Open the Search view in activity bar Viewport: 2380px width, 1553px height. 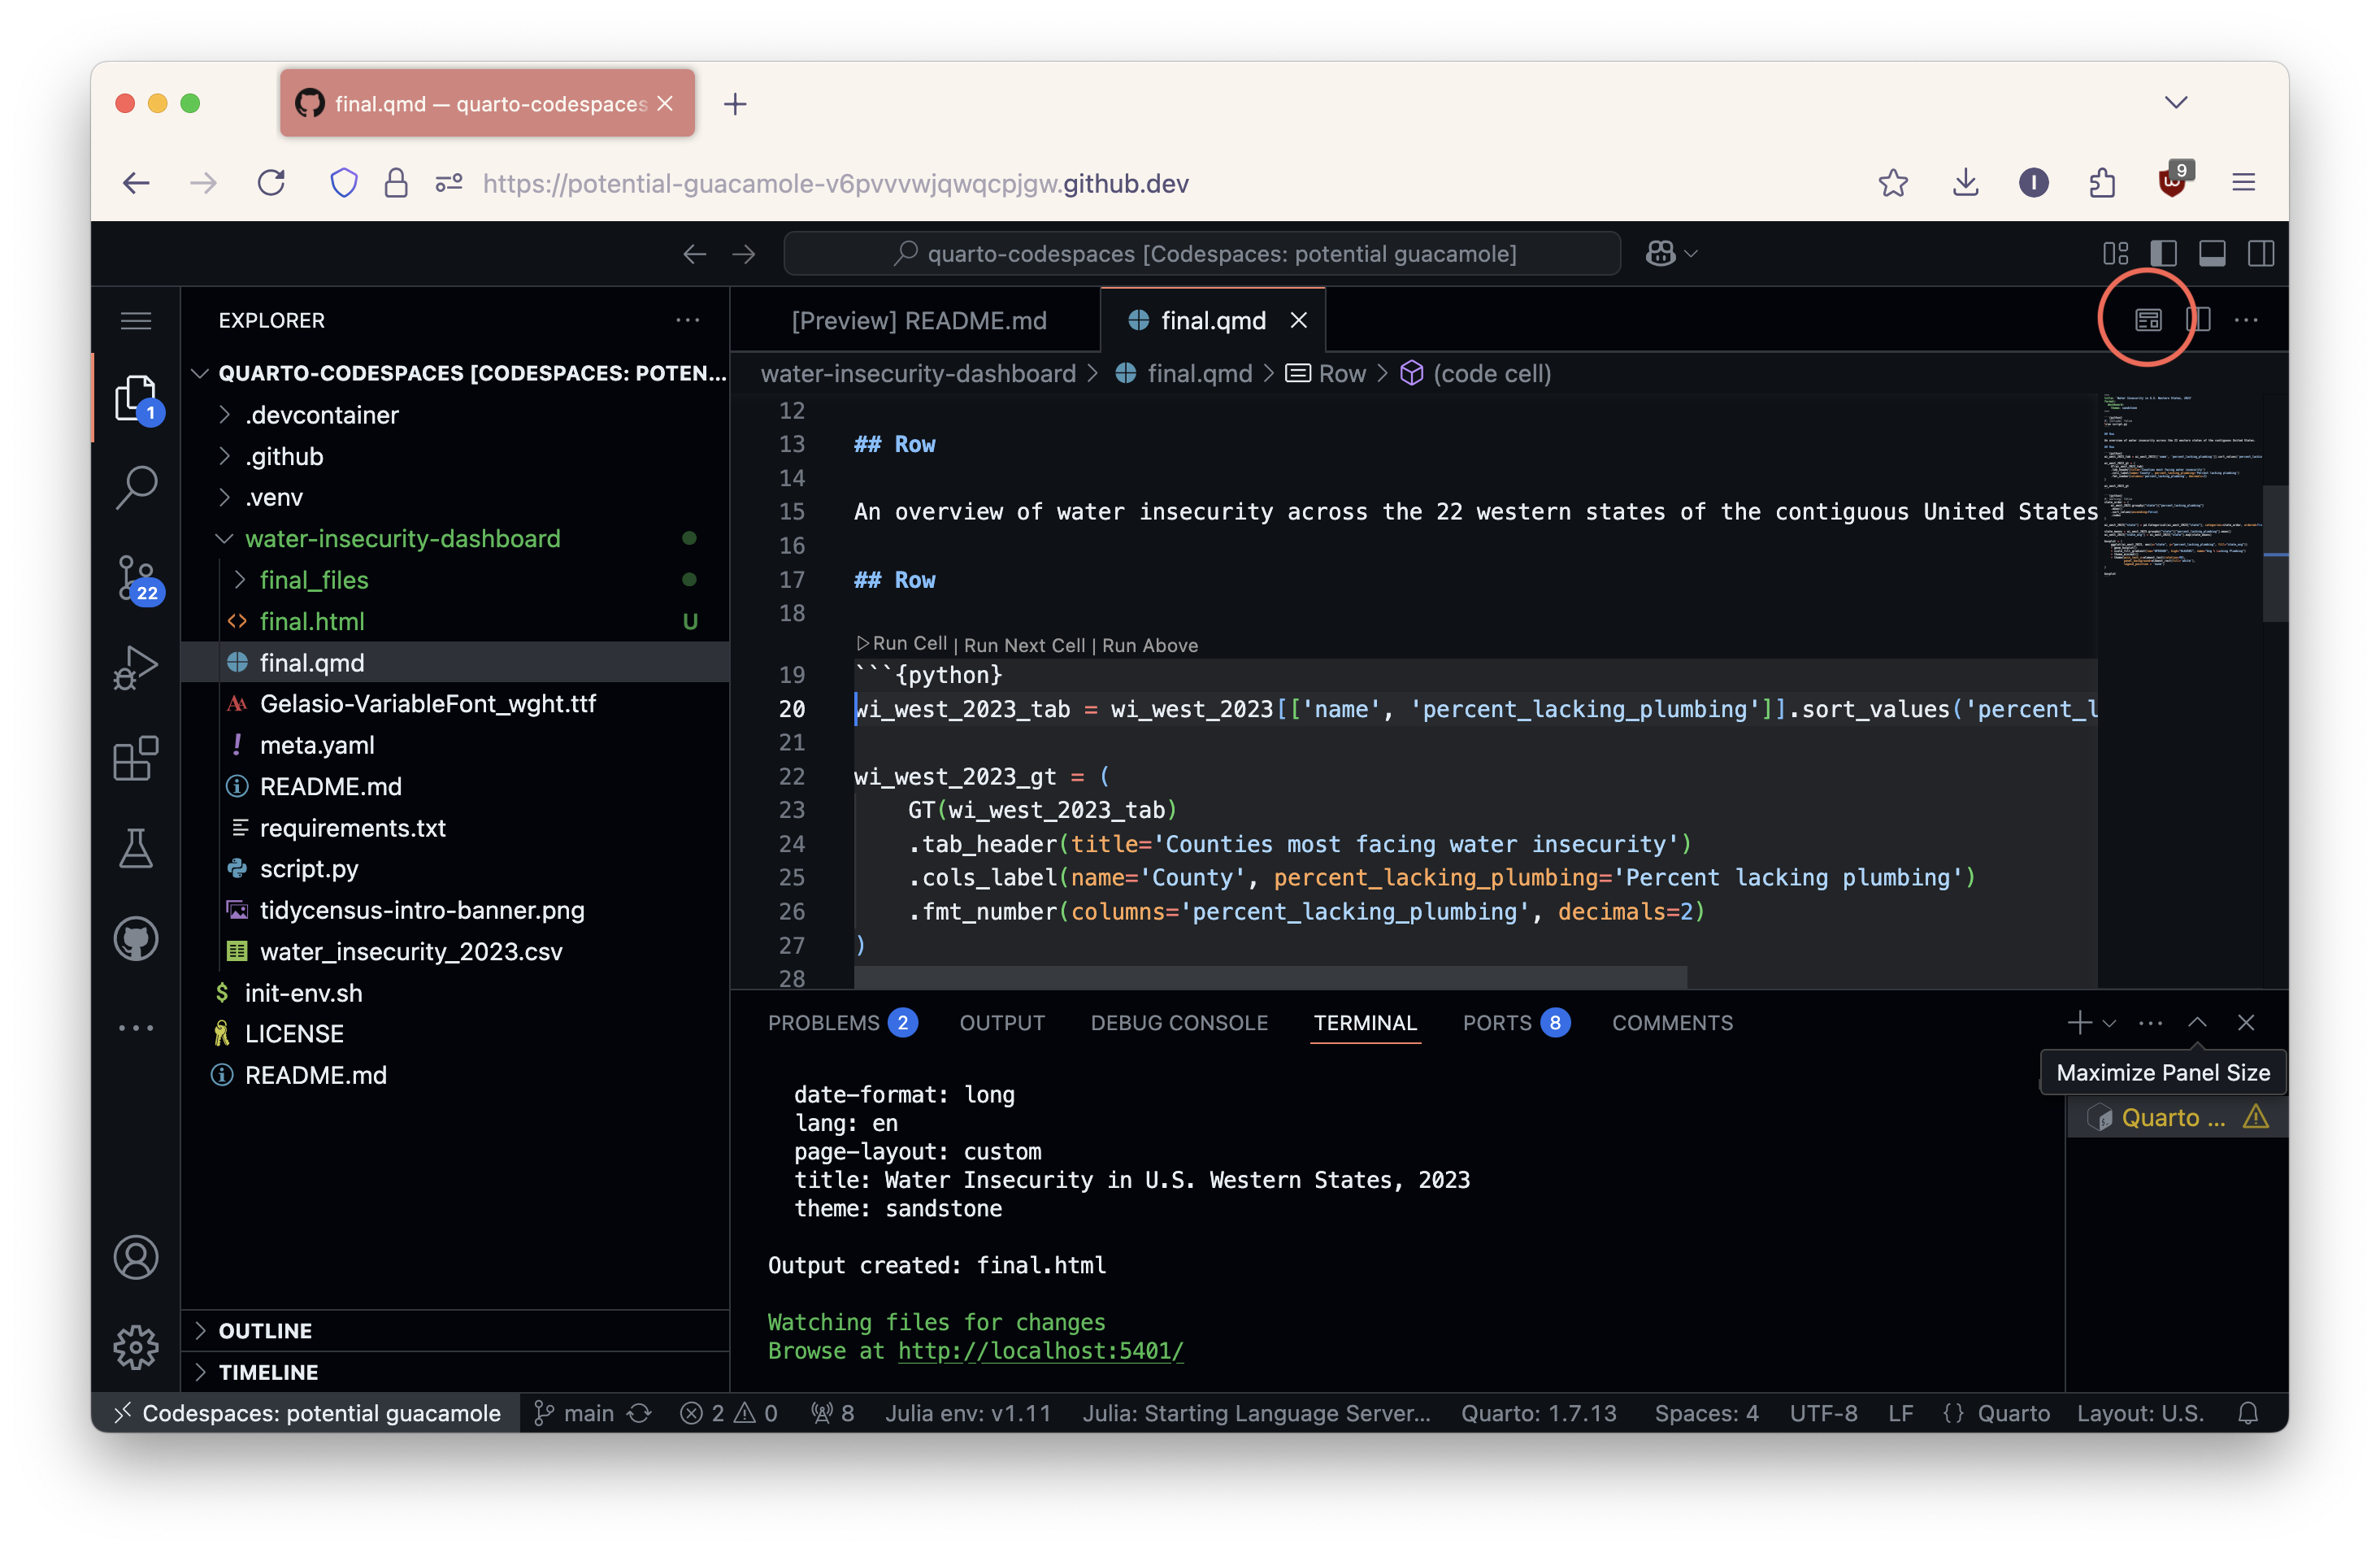[136, 487]
